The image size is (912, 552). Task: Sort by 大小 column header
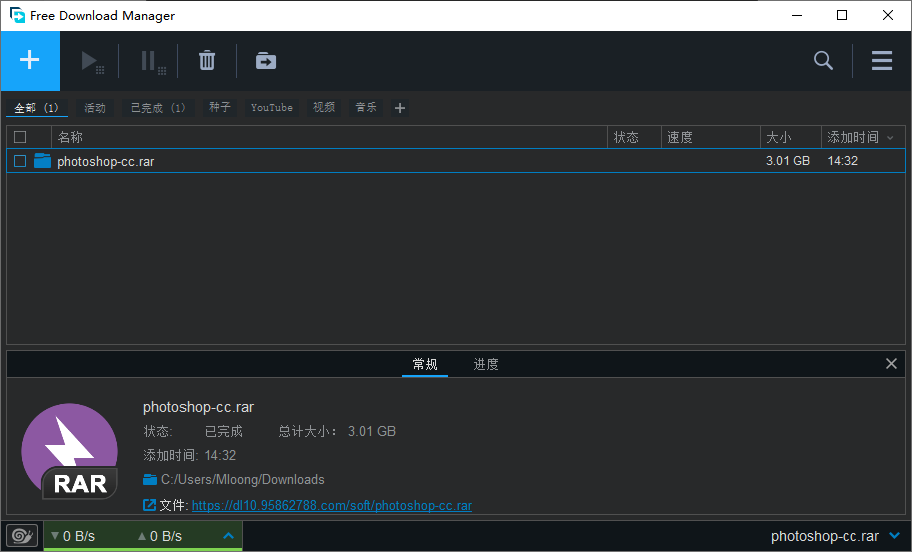tap(790, 137)
